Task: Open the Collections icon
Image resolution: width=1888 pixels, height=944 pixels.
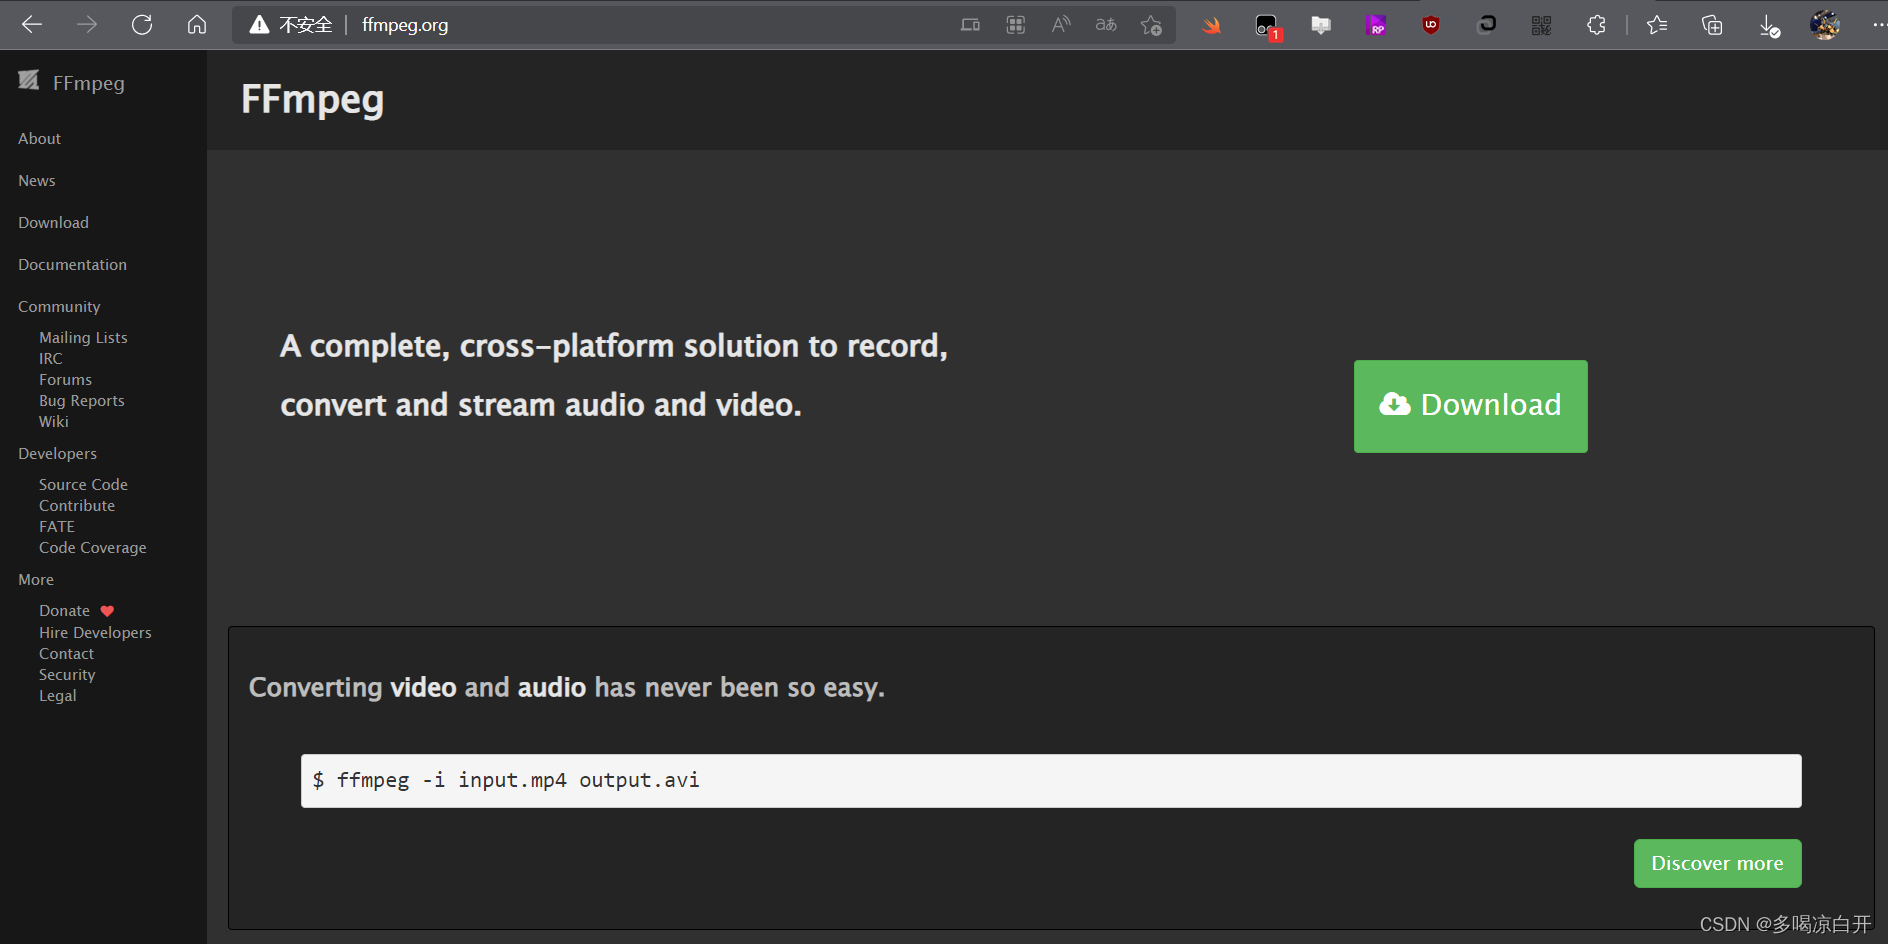Action: (1712, 25)
